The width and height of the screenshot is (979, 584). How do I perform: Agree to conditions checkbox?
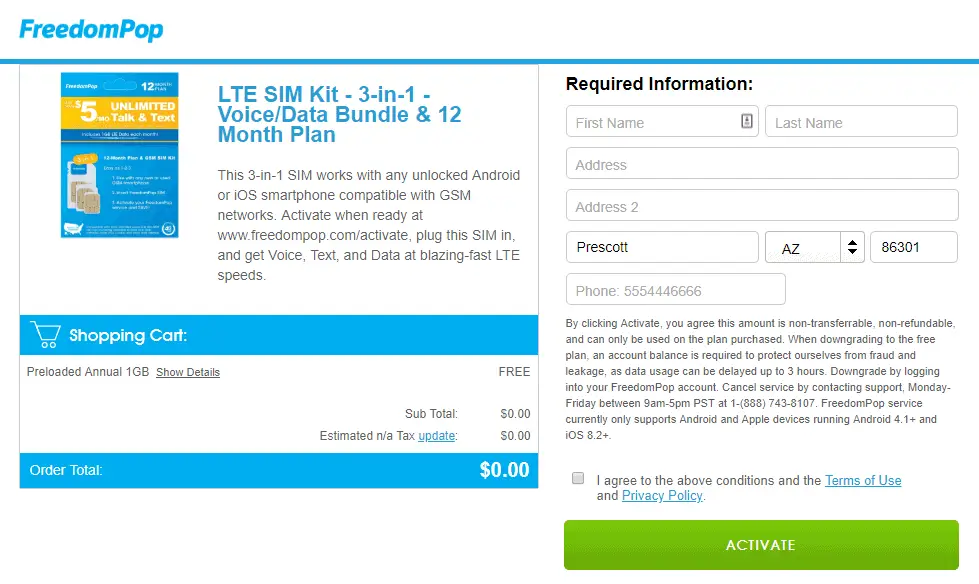(x=578, y=479)
